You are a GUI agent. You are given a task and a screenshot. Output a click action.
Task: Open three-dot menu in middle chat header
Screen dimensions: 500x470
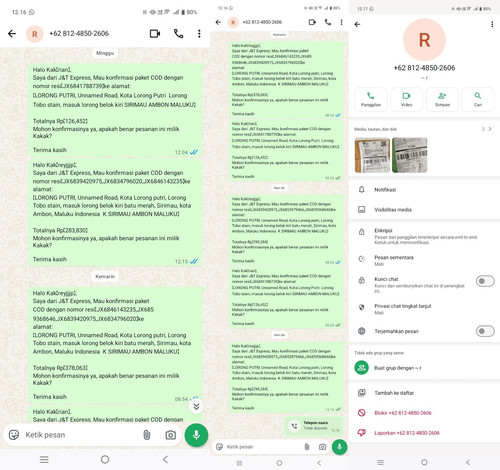coord(341,22)
